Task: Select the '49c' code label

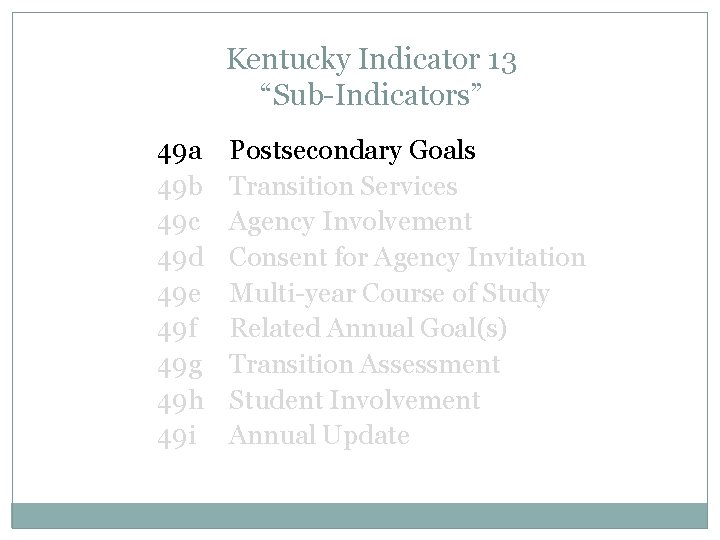Action: point(180,222)
